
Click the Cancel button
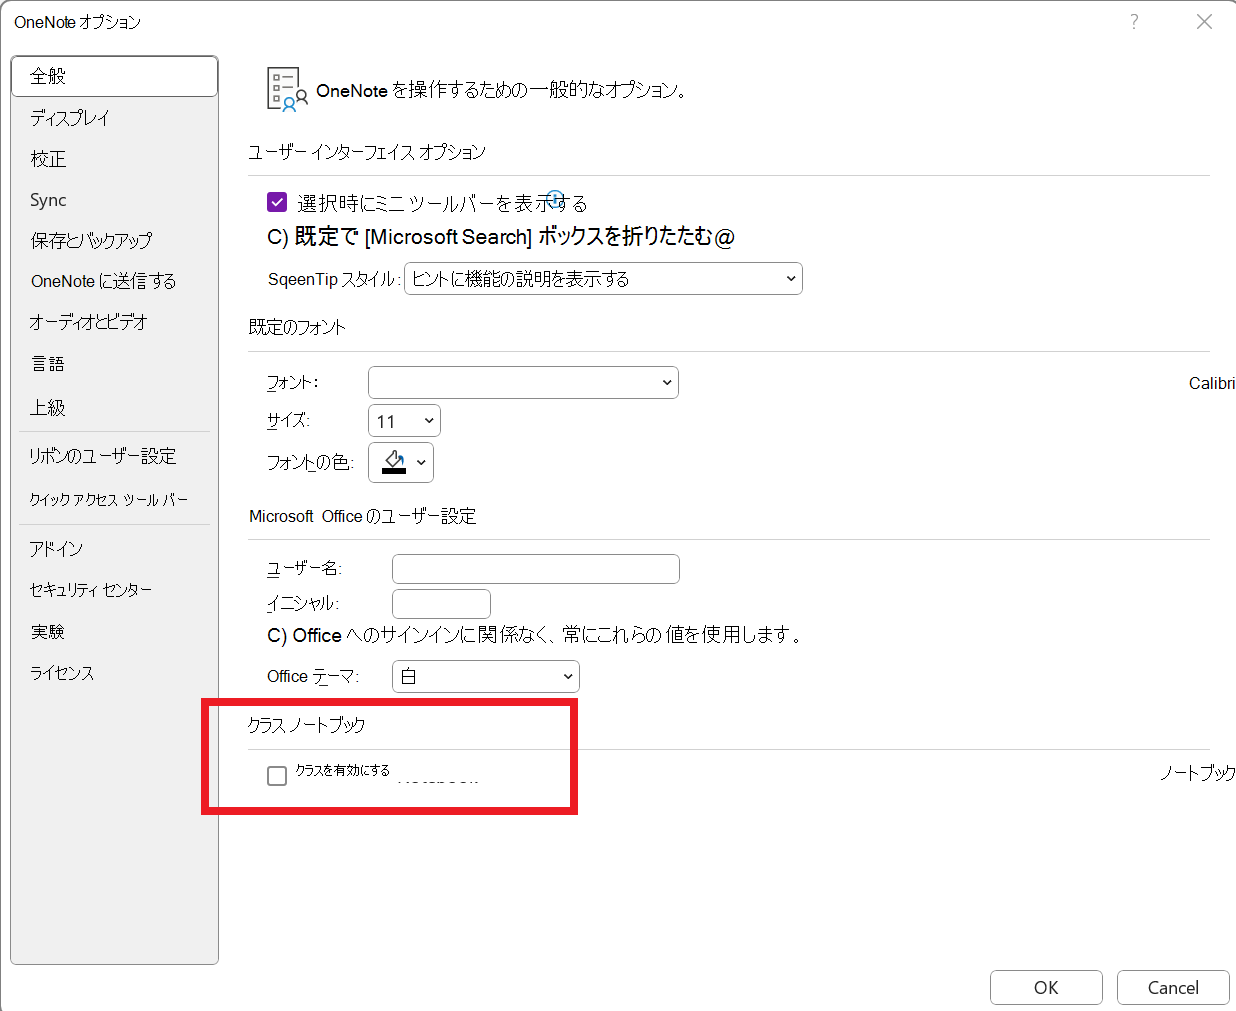[1173, 987]
